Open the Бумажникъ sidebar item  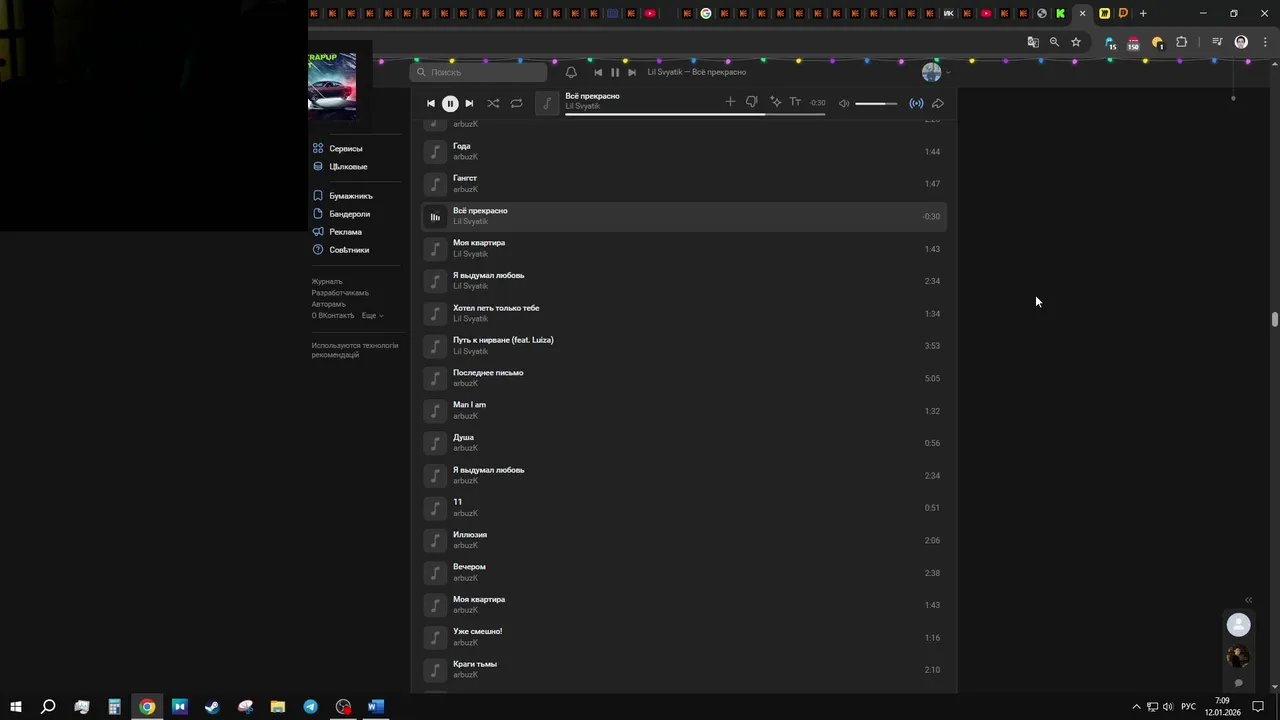pyautogui.click(x=342, y=196)
